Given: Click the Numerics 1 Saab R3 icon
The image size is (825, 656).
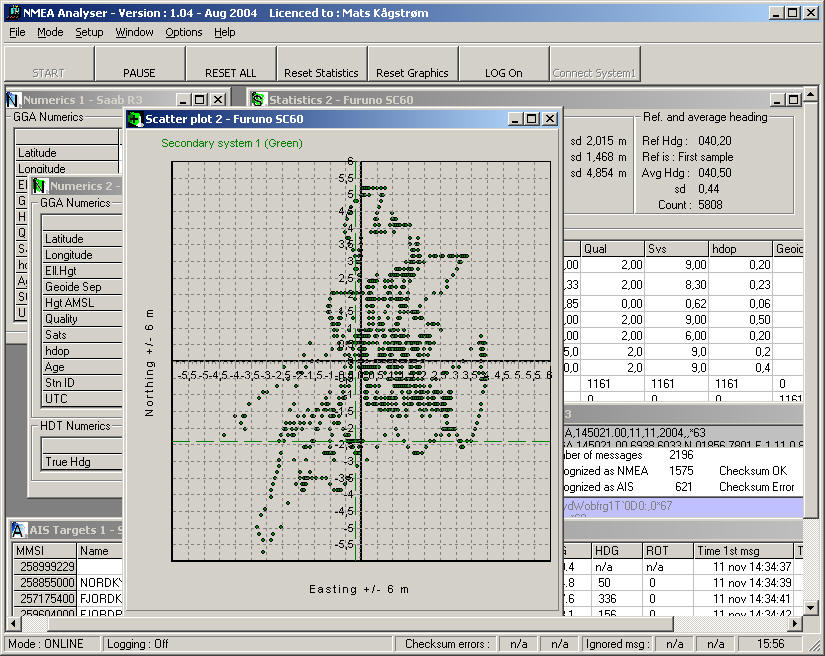Looking at the screenshot, I should click(x=13, y=100).
